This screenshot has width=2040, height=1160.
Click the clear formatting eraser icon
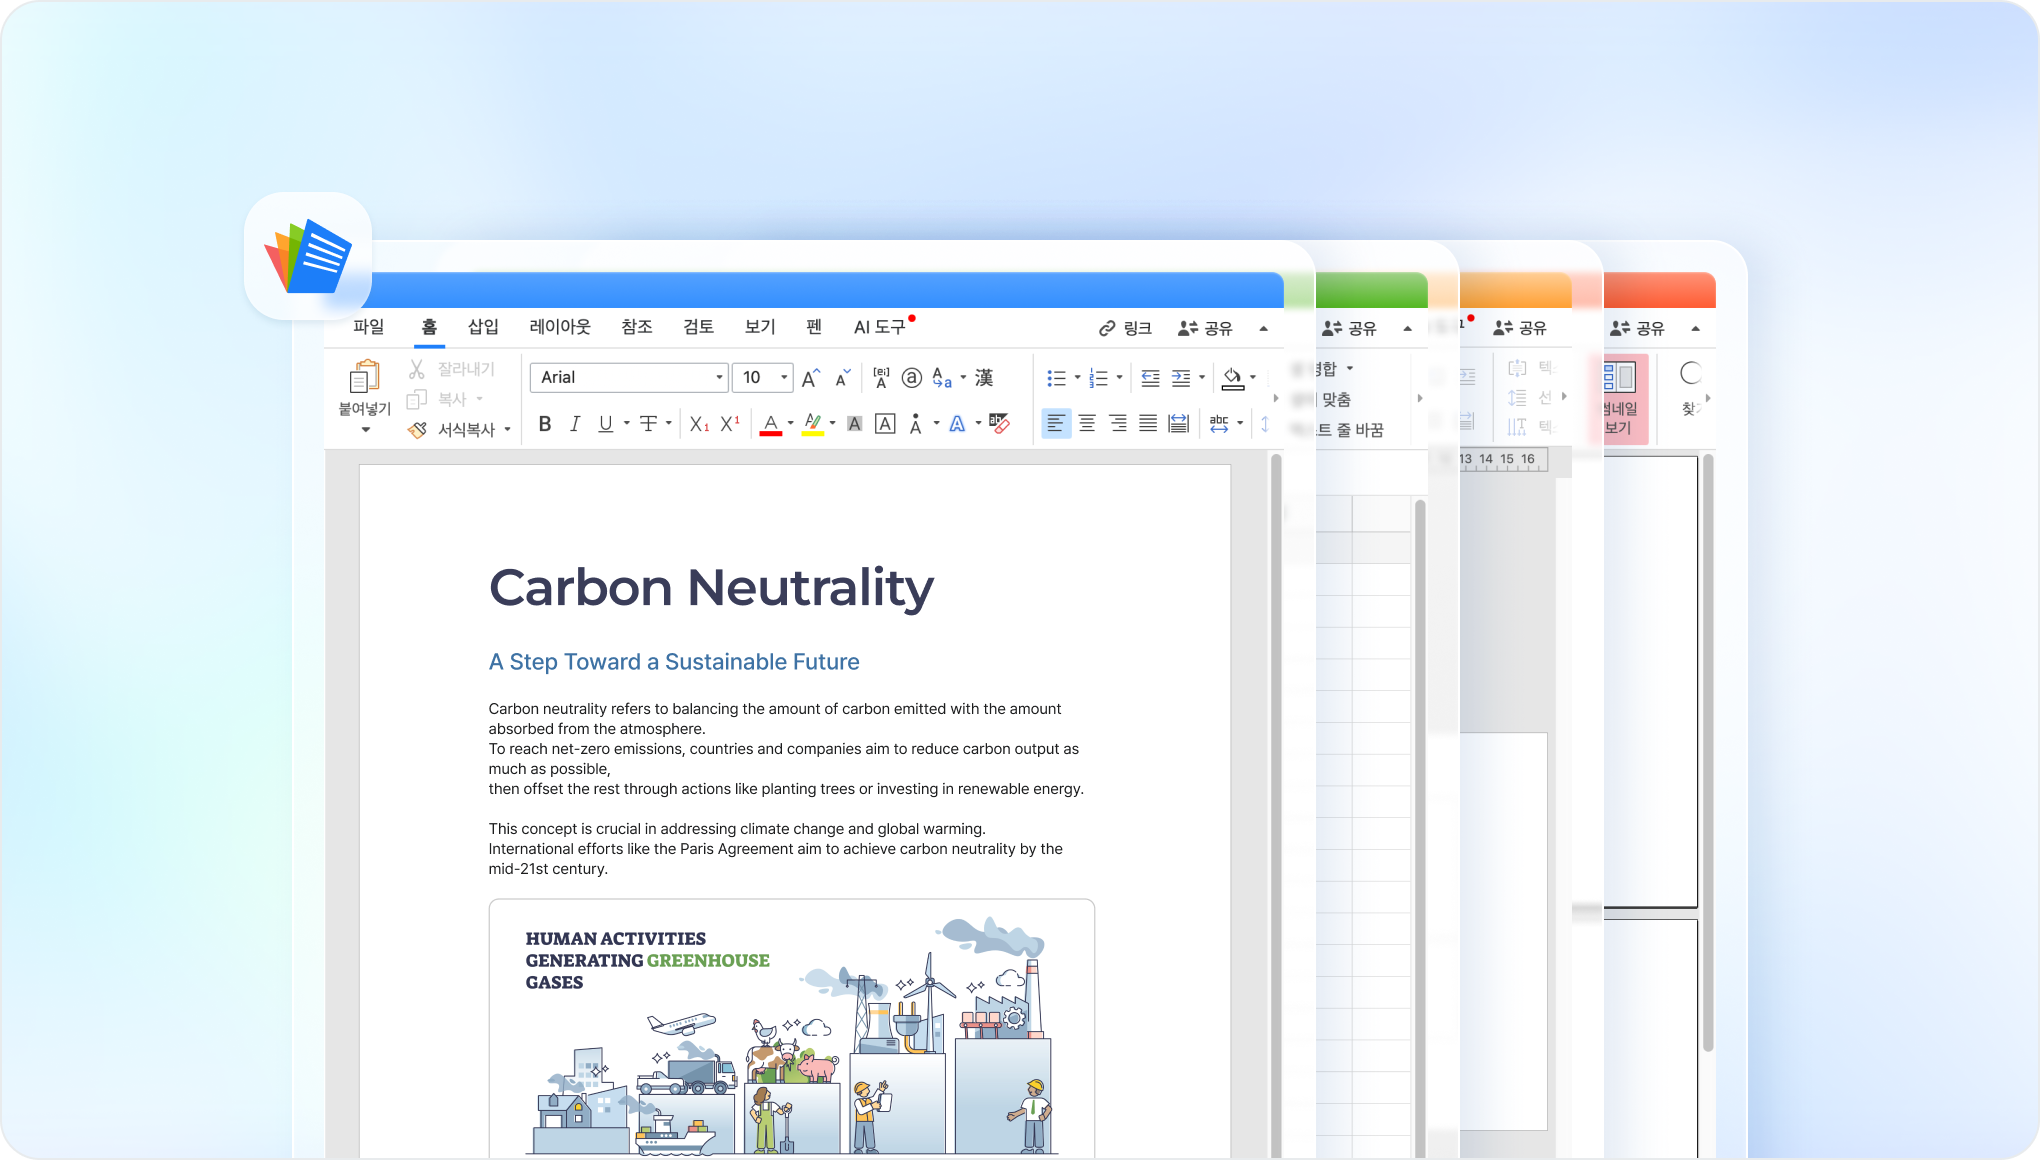[999, 424]
